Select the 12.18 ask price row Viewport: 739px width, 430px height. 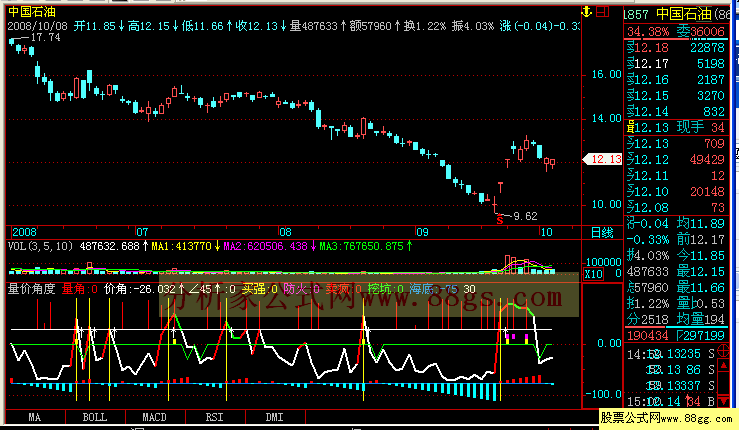point(676,48)
